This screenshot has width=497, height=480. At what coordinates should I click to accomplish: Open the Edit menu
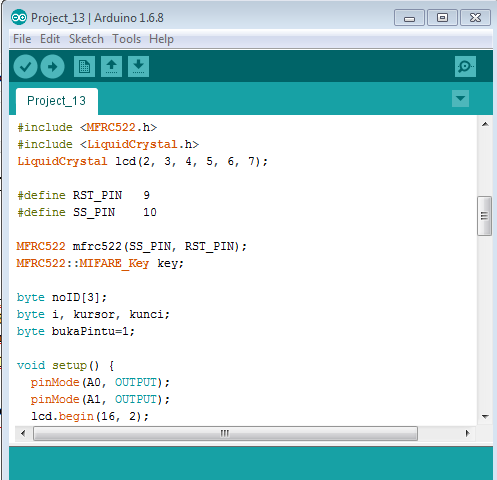coord(50,39)
